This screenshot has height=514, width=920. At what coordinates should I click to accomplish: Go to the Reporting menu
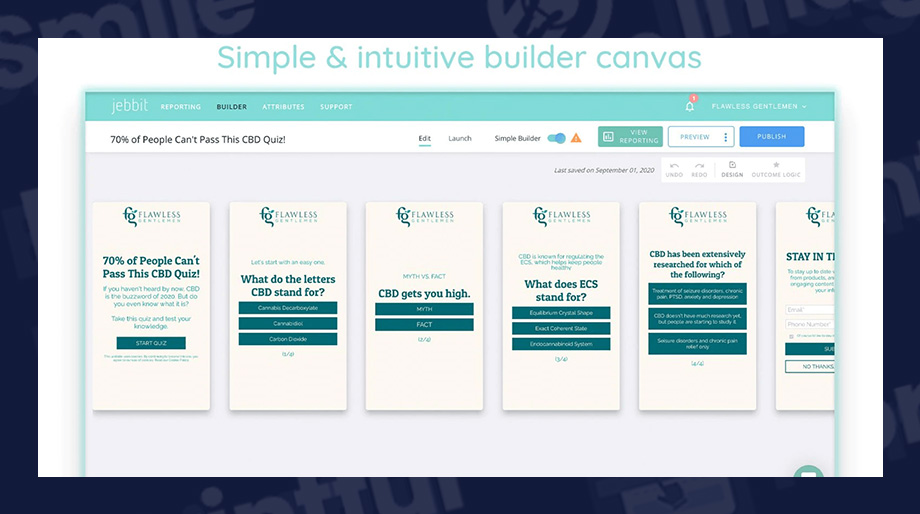tap(181, 107)
